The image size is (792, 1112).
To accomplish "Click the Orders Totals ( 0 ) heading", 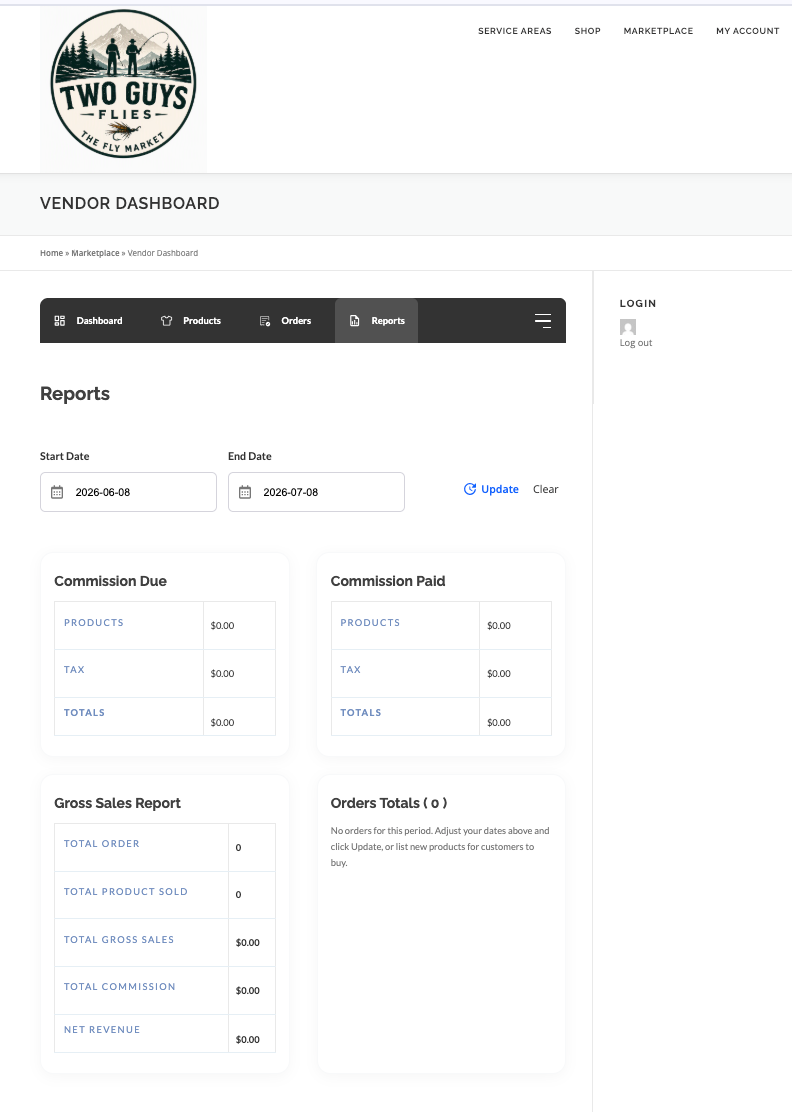I will pyautogui.click(x=389, y=803).
